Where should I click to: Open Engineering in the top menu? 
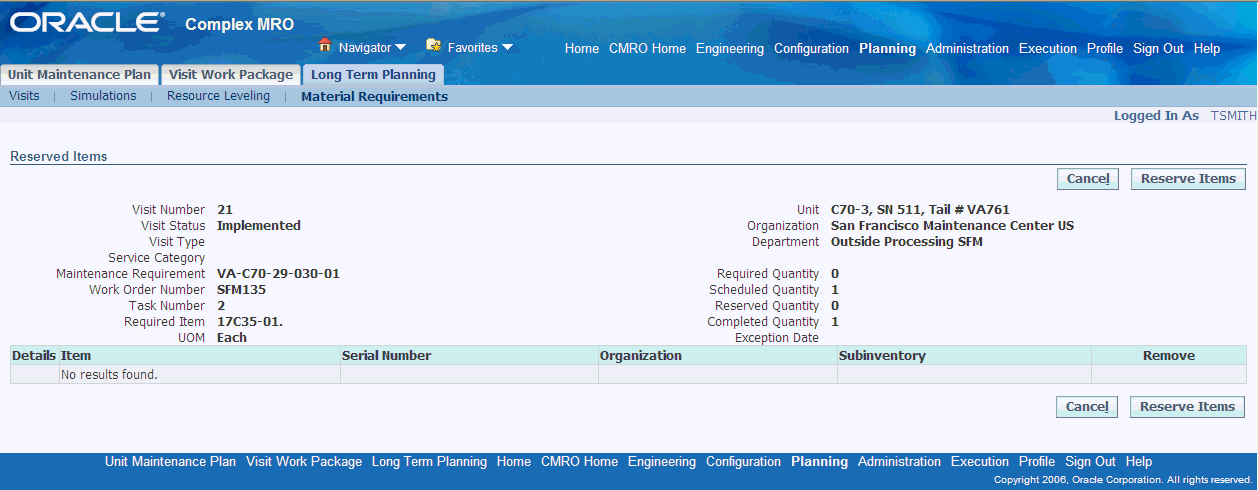click(x=730, y=48)
